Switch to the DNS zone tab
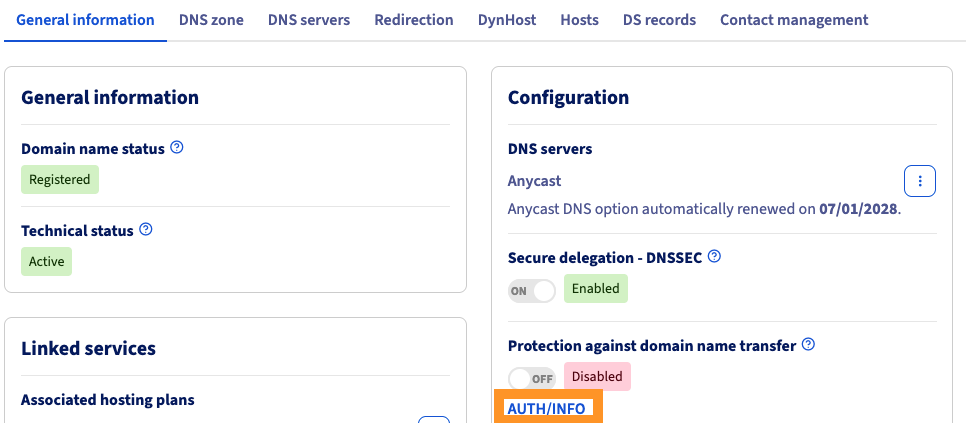Screen dimensions: 966x423 pyautogui.click(x=211, y=20)
